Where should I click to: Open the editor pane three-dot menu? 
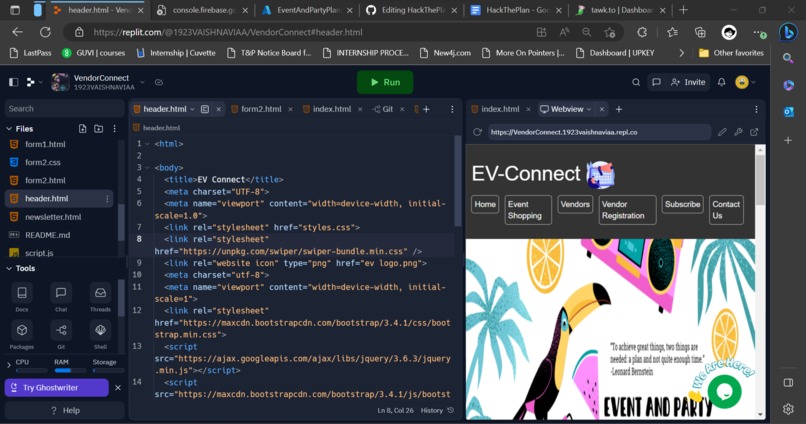[452, 109]
